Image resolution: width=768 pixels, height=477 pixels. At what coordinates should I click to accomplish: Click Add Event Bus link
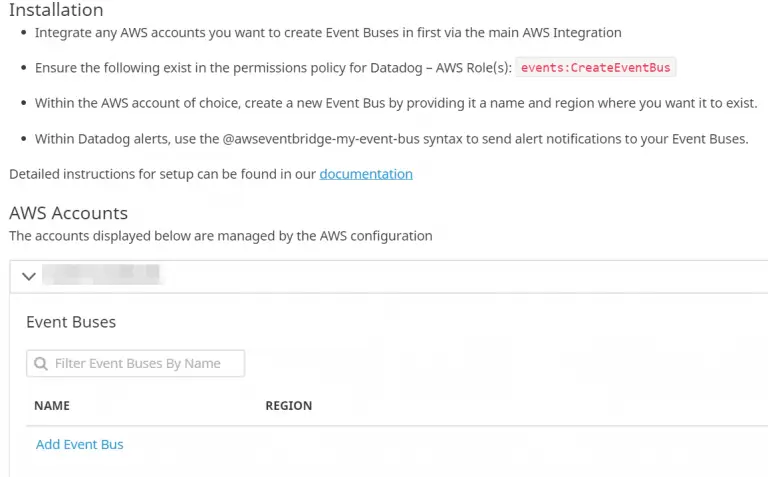(79, 444)
